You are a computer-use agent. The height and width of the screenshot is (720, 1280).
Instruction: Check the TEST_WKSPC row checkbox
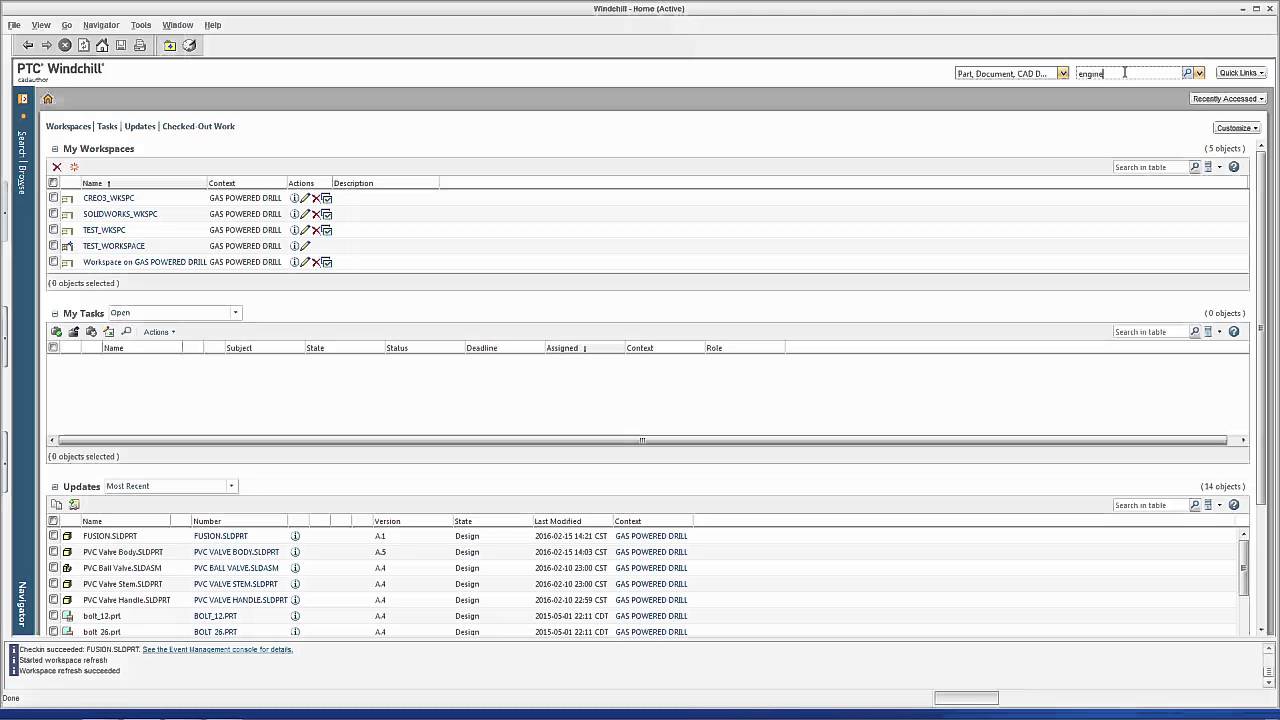tap(54, 230)
